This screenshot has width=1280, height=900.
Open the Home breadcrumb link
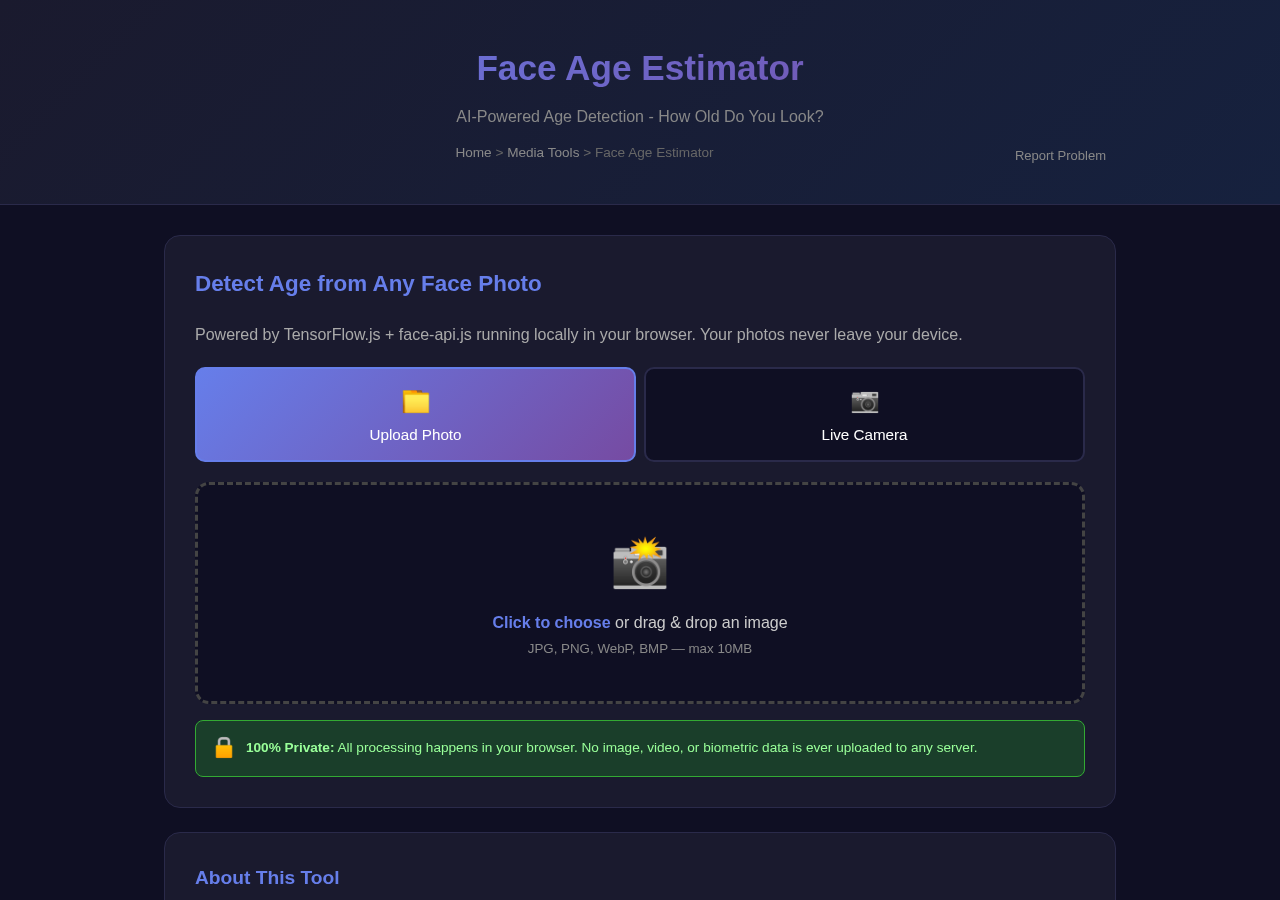[x=473, y=153]
